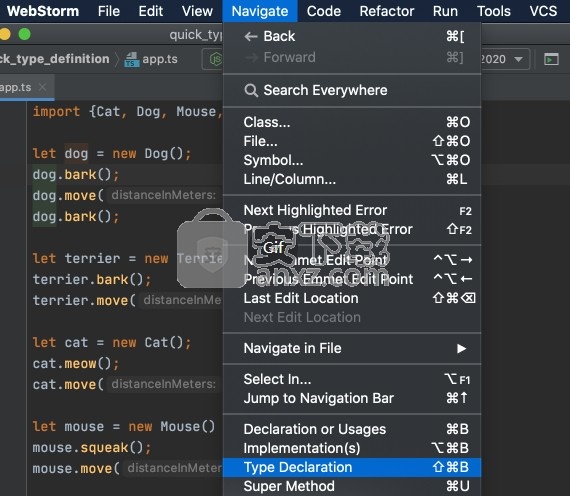
Task: Click the quick_type_definition breadcrumb folder
Action: coord(55,59)
